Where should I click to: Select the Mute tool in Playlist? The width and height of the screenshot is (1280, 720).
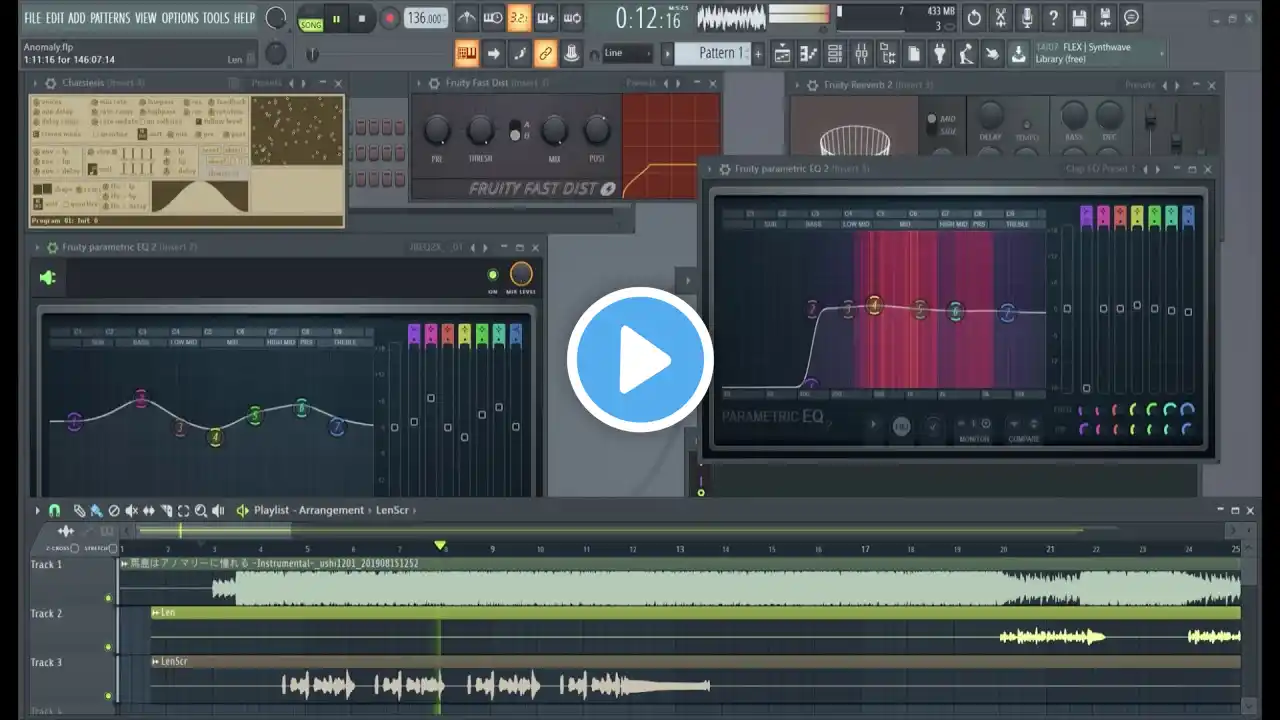(x=131, y=510)
